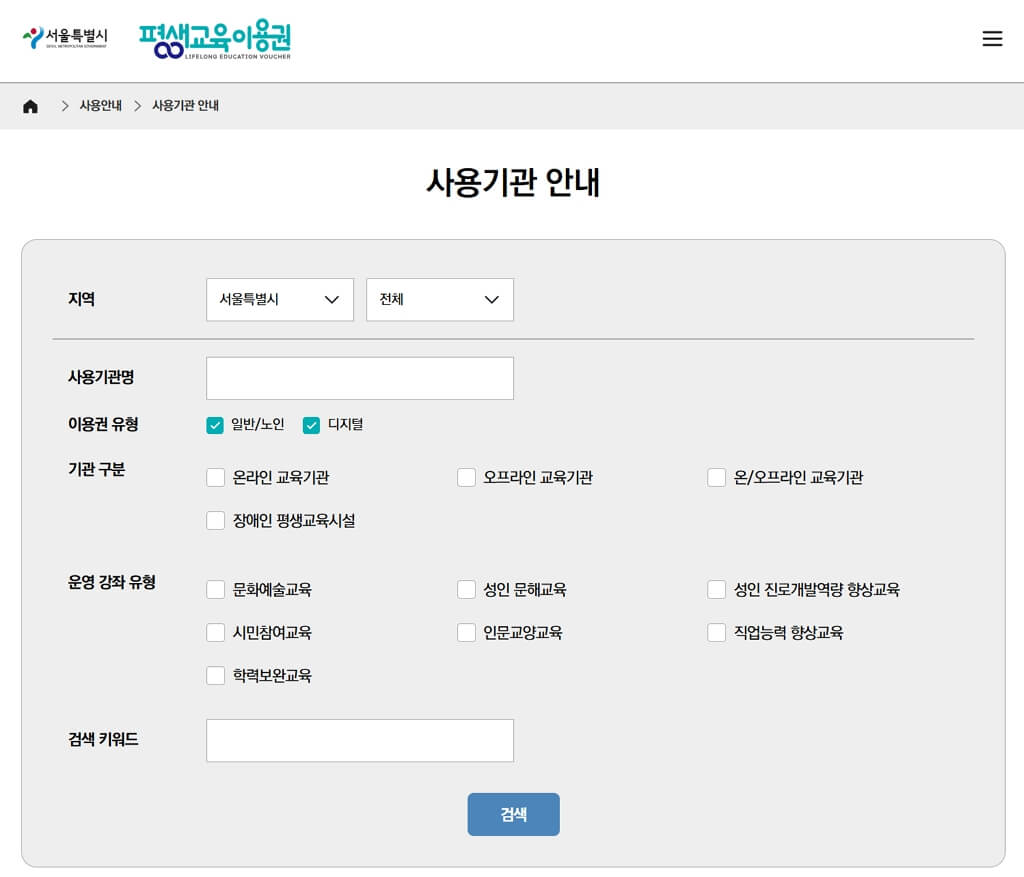Go to 사용안내 in the breadcrumb
1024x877 pixels.
tap(100, 106)
